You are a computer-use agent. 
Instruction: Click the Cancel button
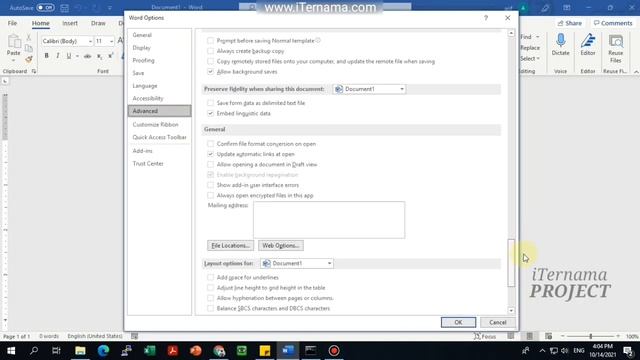(498, 322)
